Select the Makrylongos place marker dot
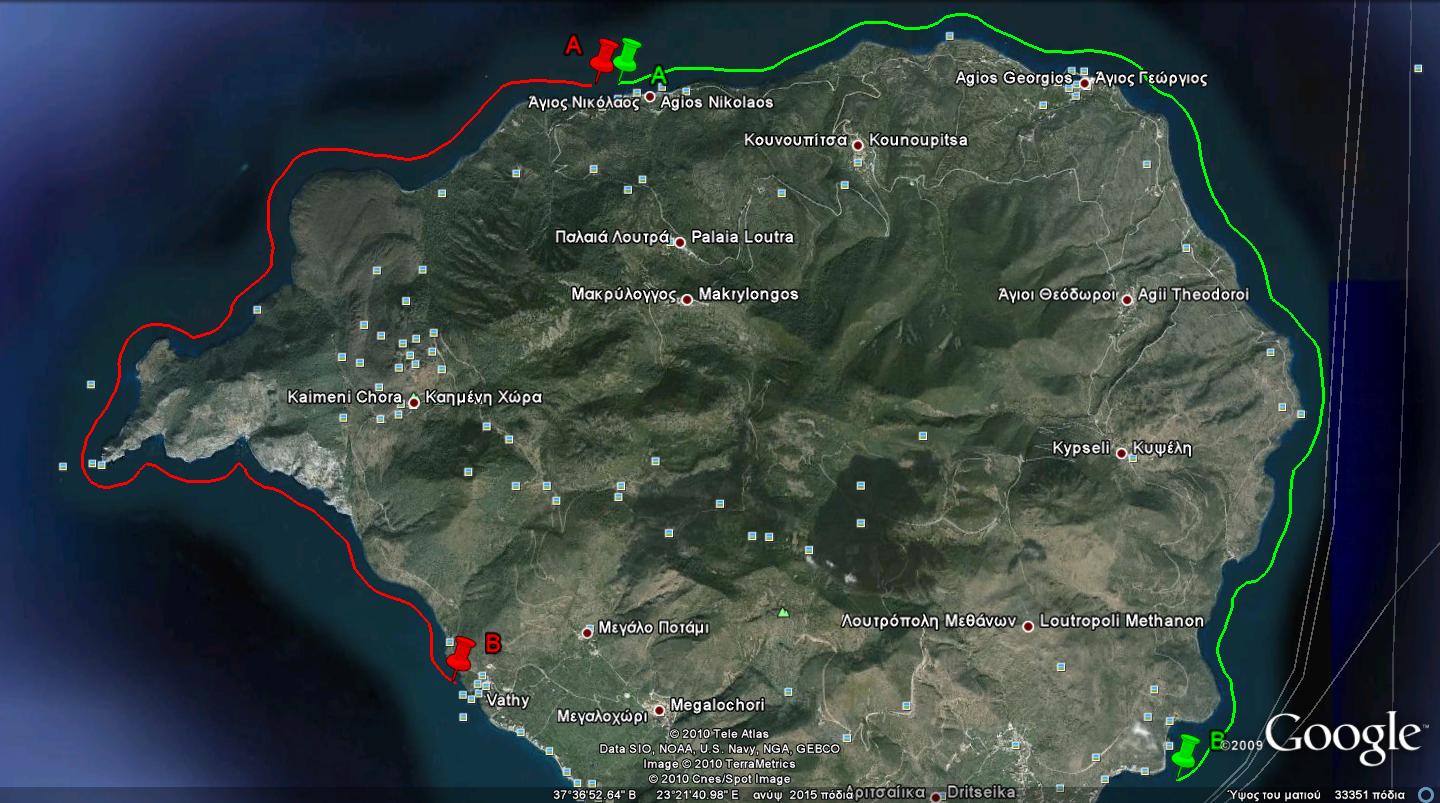 point(687,299)
